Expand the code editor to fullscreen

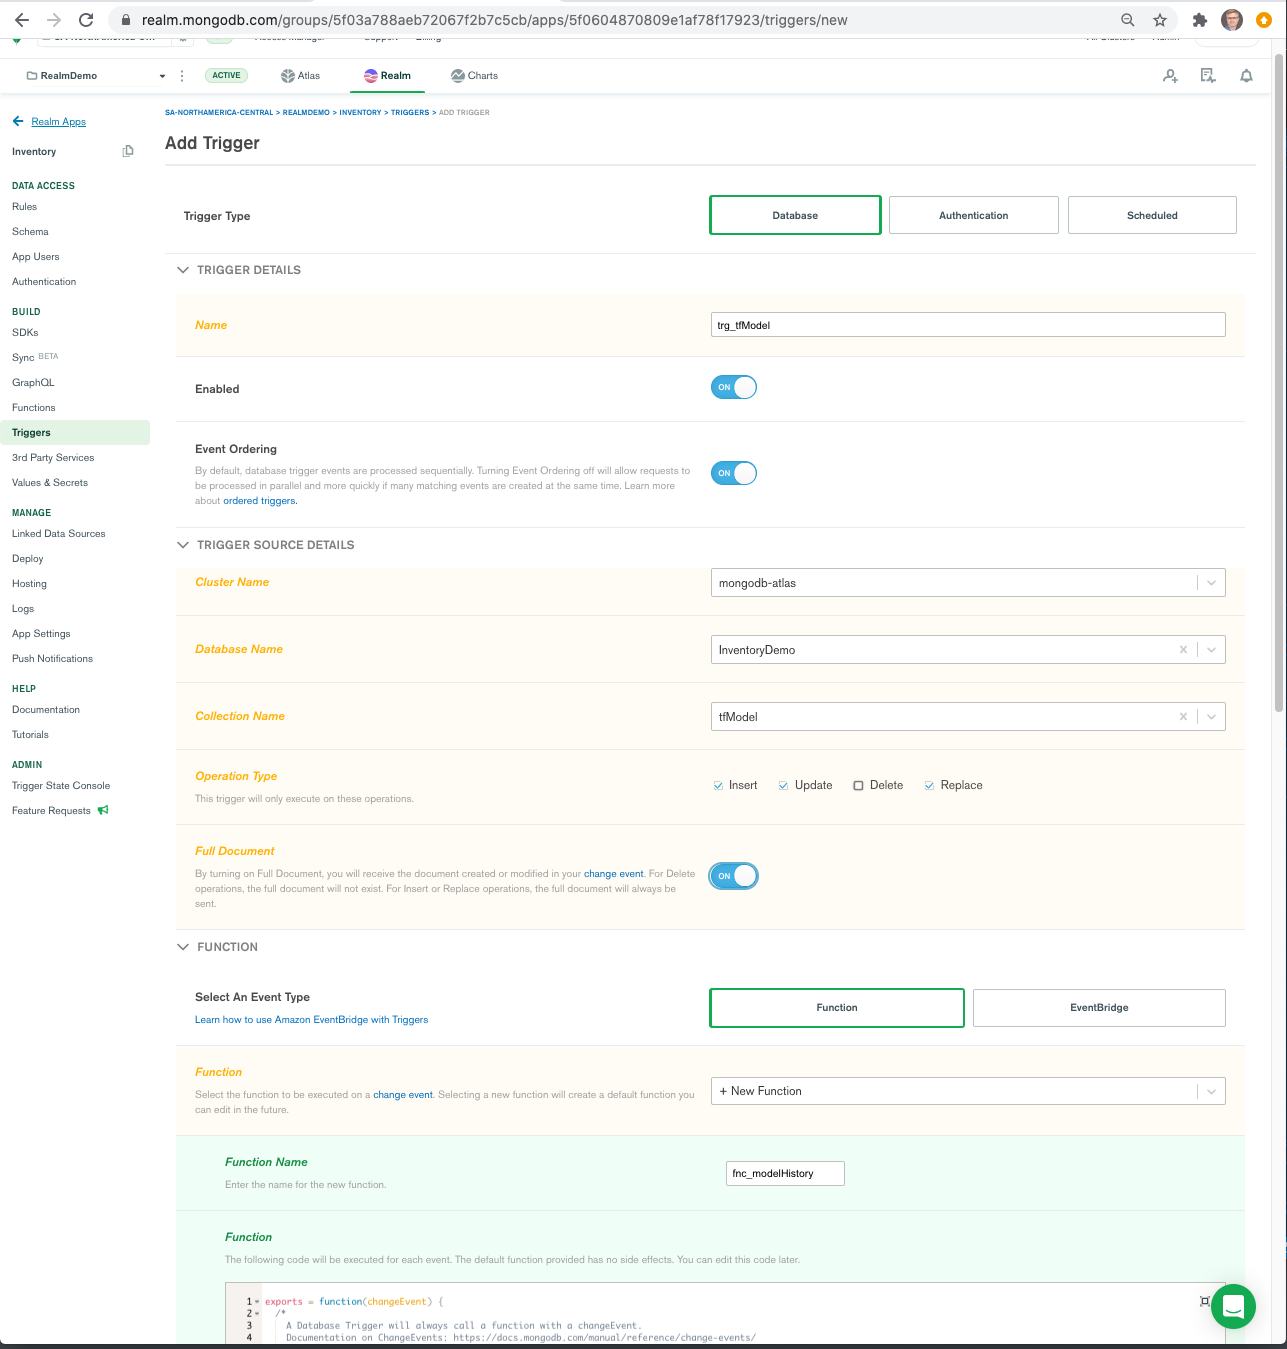click(x=1204, y=1301)
